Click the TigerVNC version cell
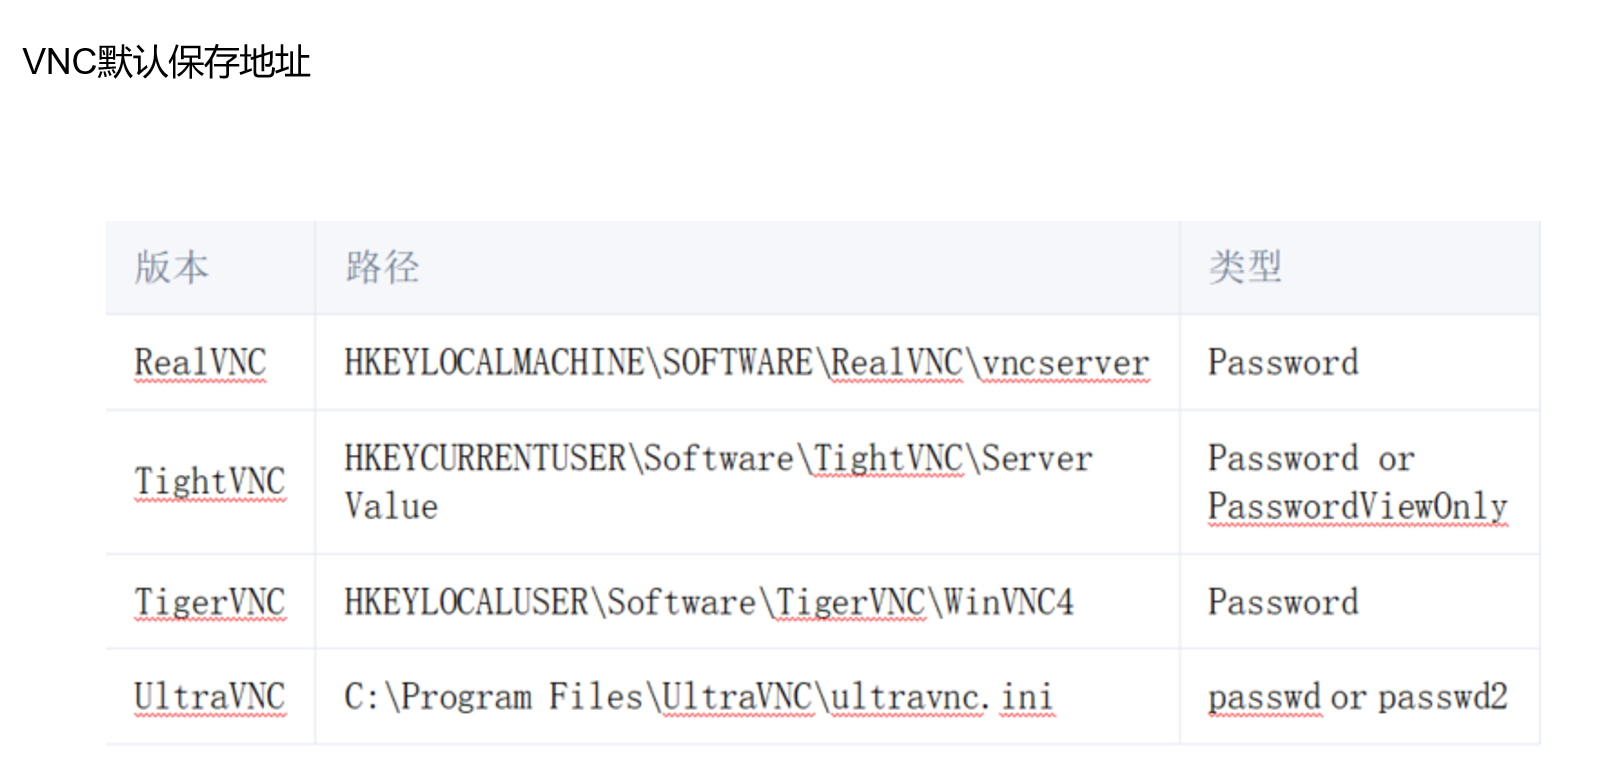The width and height of the screenshot is (1607, 779). 209,602
